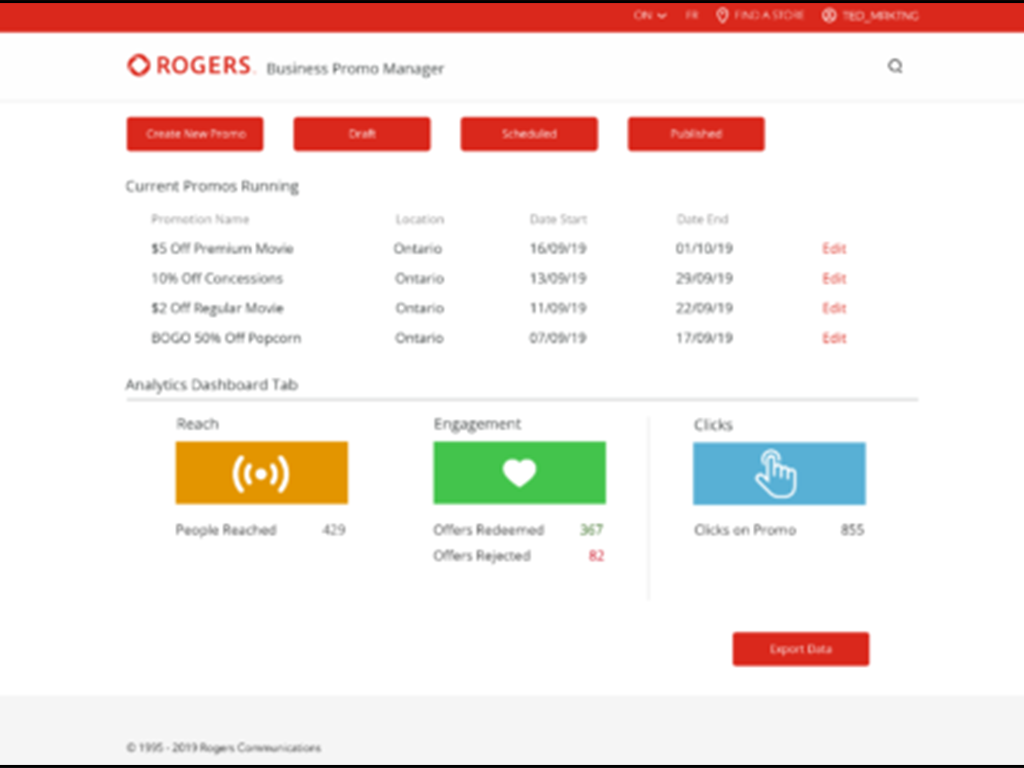Open the TED_MRKTNG account menu

[x=880, y=15]
